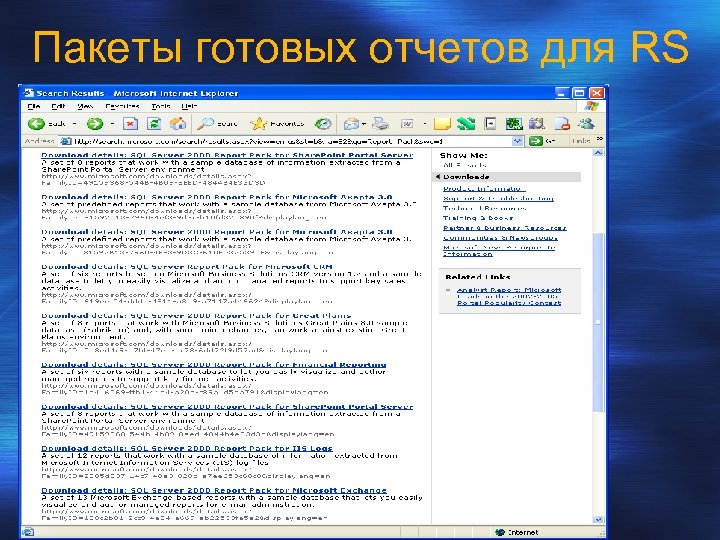Viewport: 720px width, 540px height.
Task: Click the Mail envelope toolbar icon
Action: coord(351,124)
